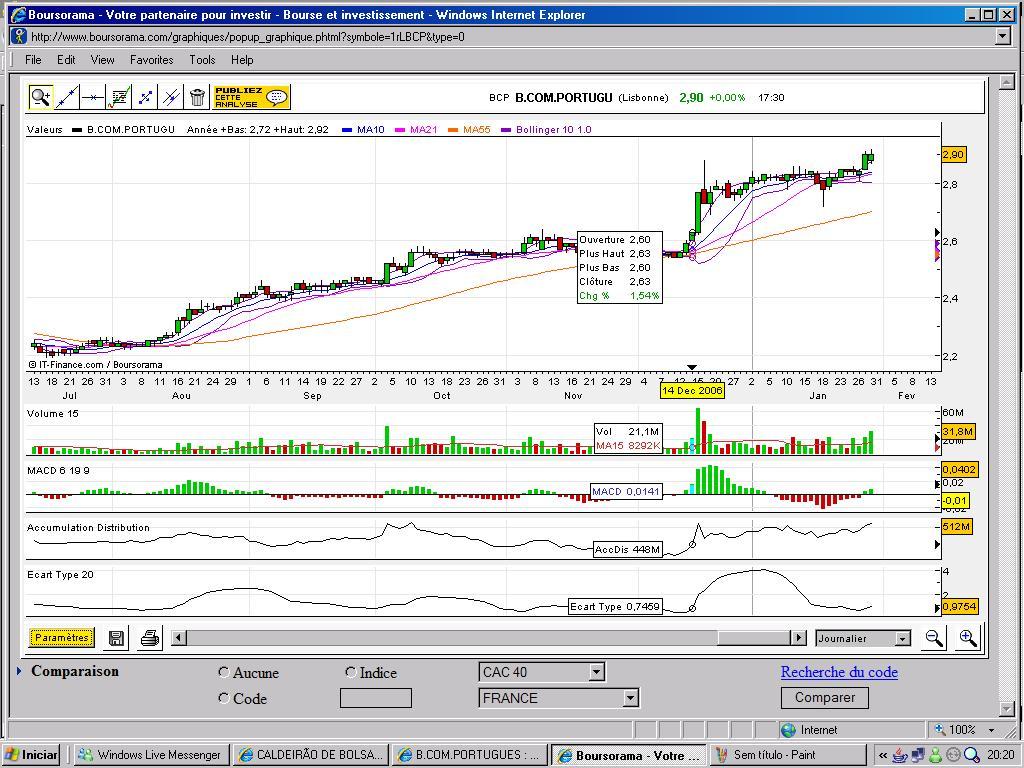
Task: Expand the Comparaison section arrow
Action: tap(20, 671)
